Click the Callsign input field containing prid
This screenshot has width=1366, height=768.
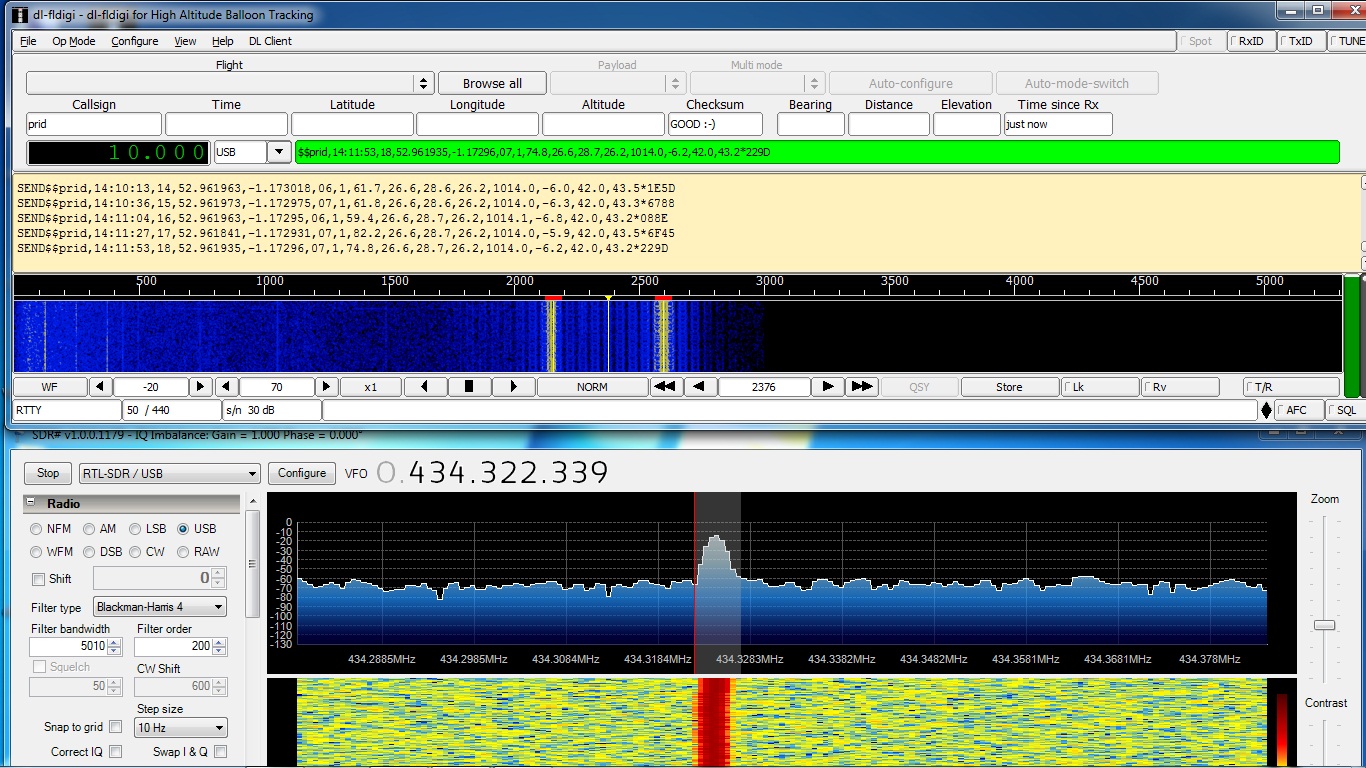pos(94,125)
